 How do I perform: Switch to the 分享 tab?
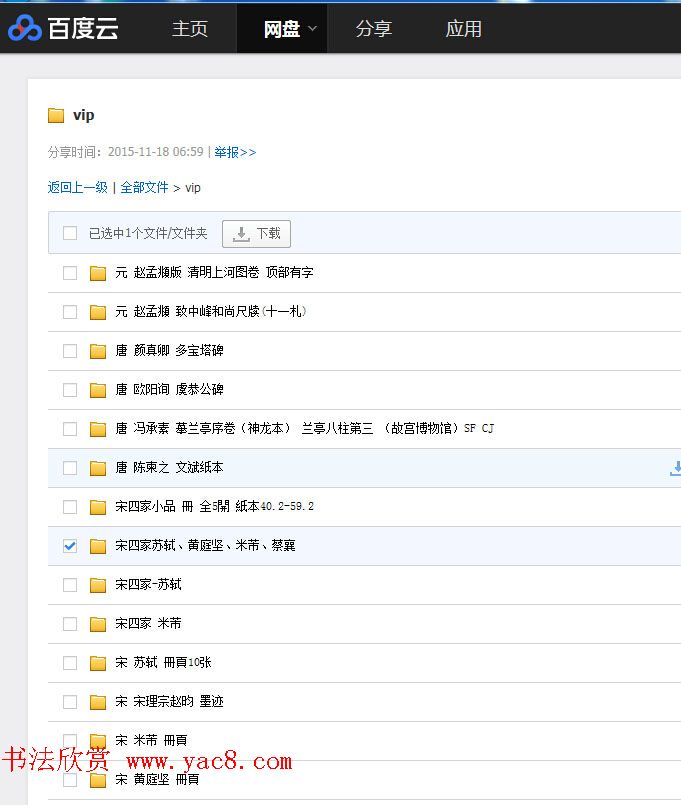[x=373, y=29]
